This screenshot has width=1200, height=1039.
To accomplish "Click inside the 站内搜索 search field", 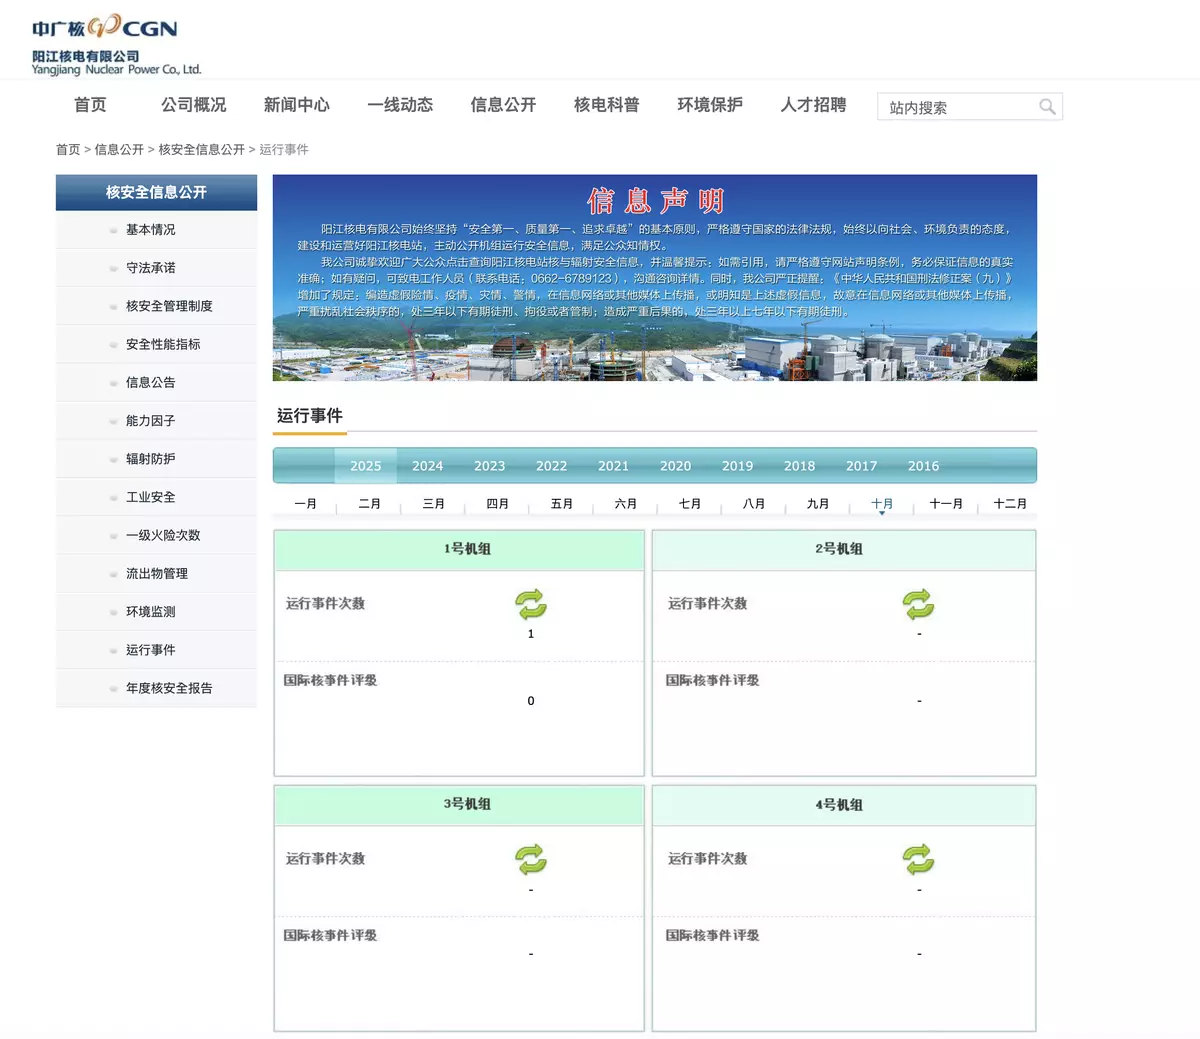I will coord(957,107).
